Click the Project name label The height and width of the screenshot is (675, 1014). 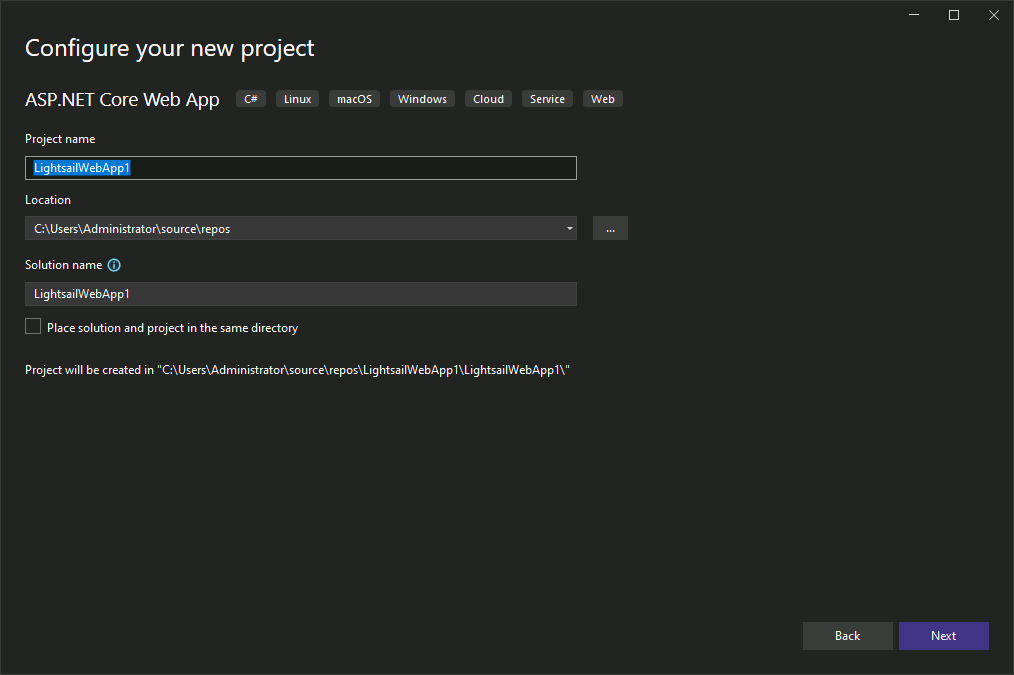click(60, 139)
